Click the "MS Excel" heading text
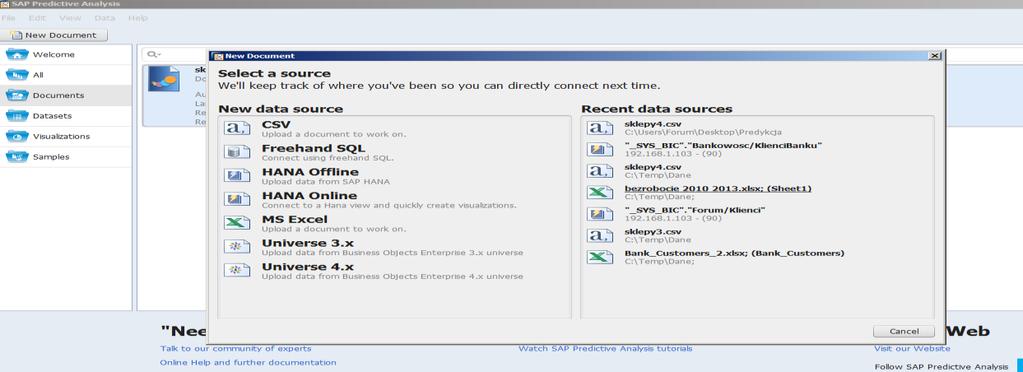 pos(294,219)
